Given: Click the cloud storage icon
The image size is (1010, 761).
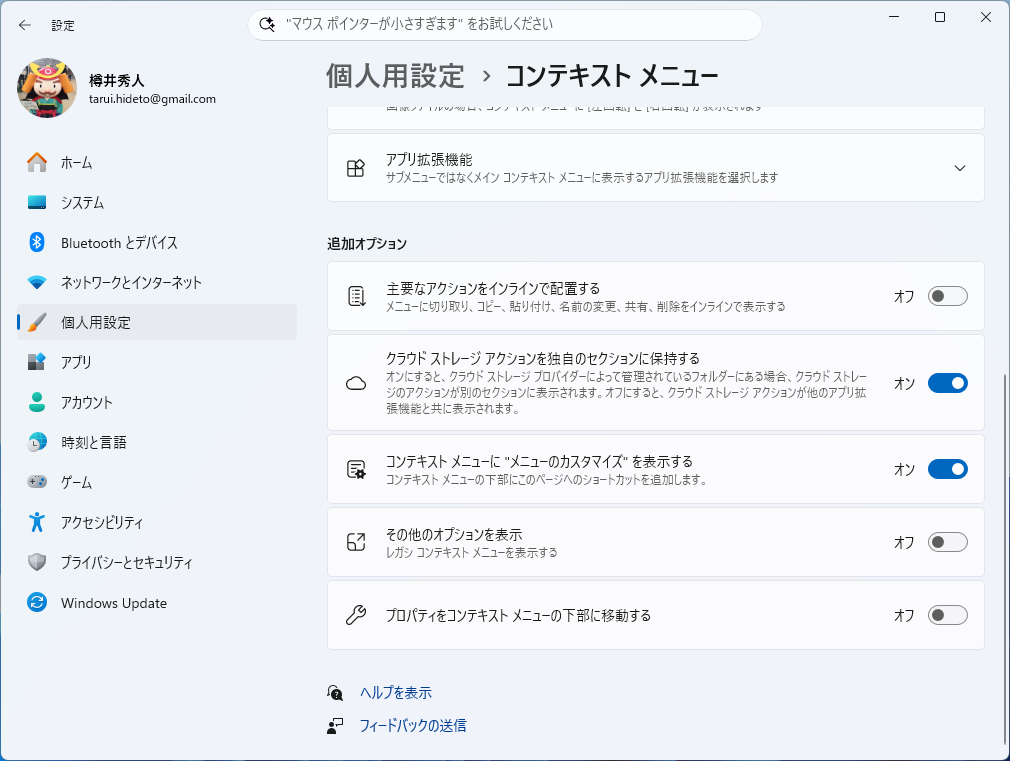Looking at the screenshot, I should [x=356, y=383].
